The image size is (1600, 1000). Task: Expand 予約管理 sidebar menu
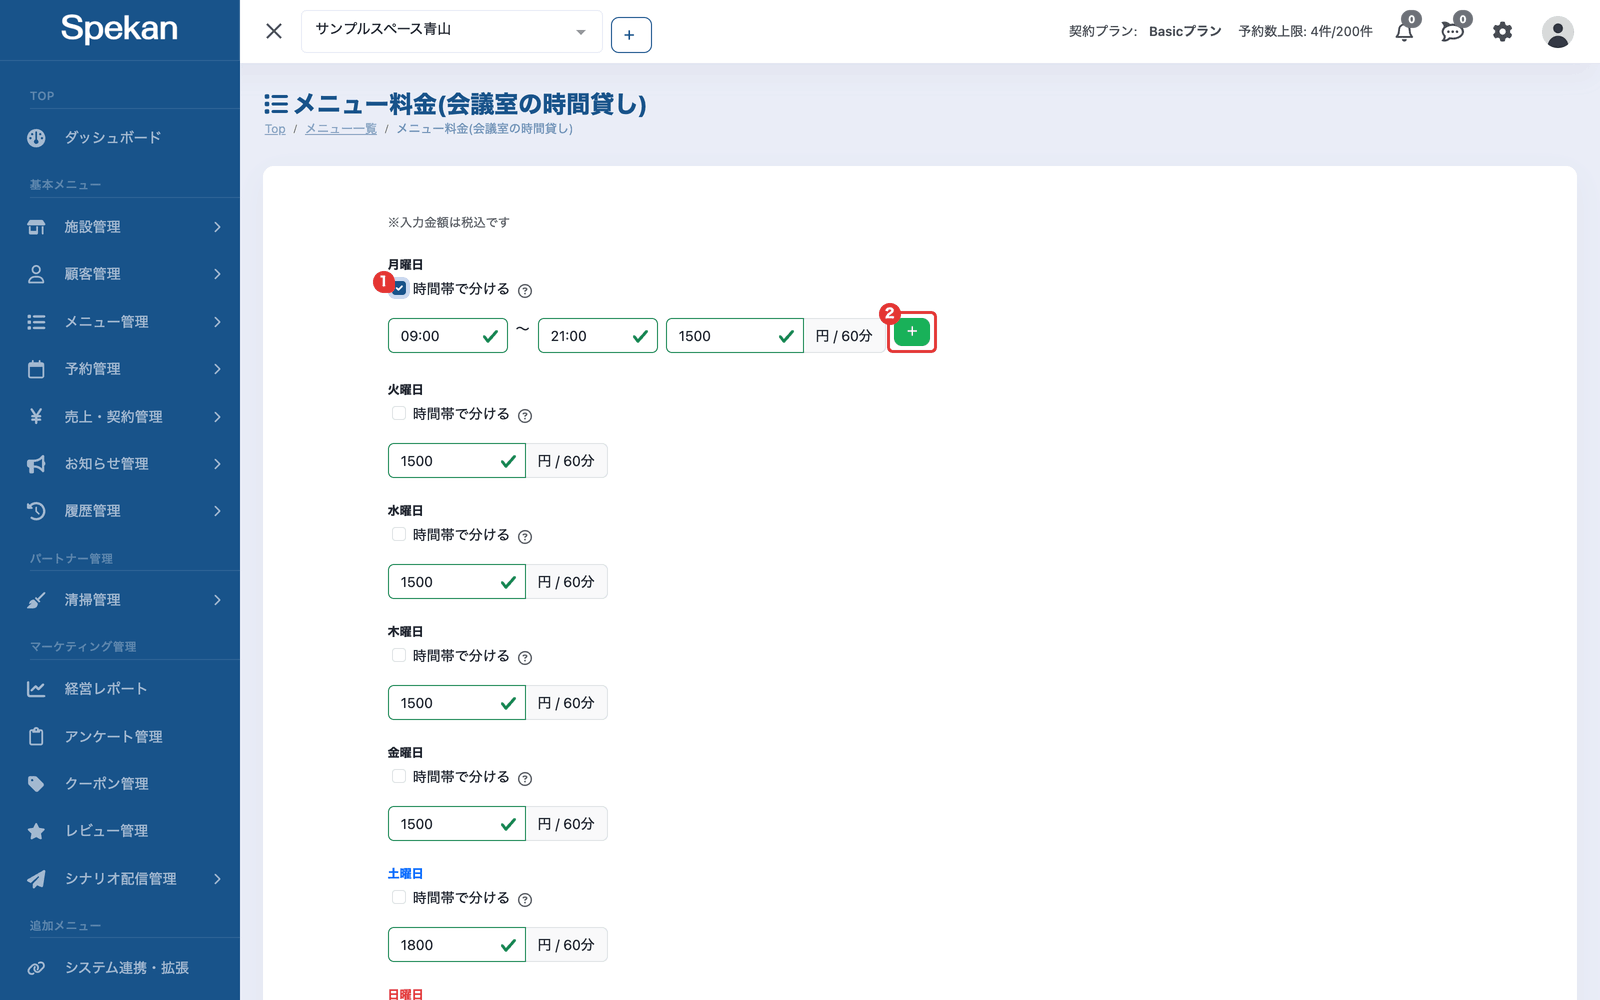pyautogui.click(x=120, y=369)
